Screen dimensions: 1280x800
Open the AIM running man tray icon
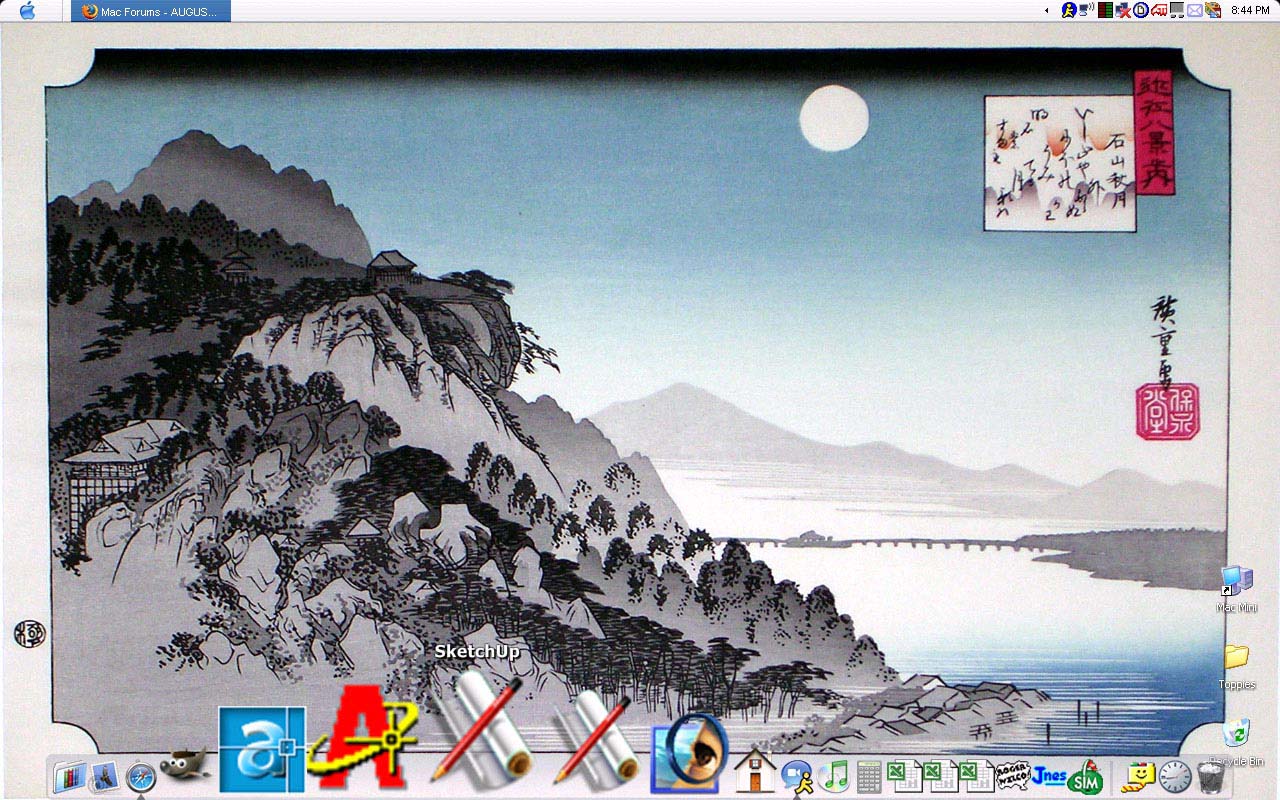point(1068,10)
